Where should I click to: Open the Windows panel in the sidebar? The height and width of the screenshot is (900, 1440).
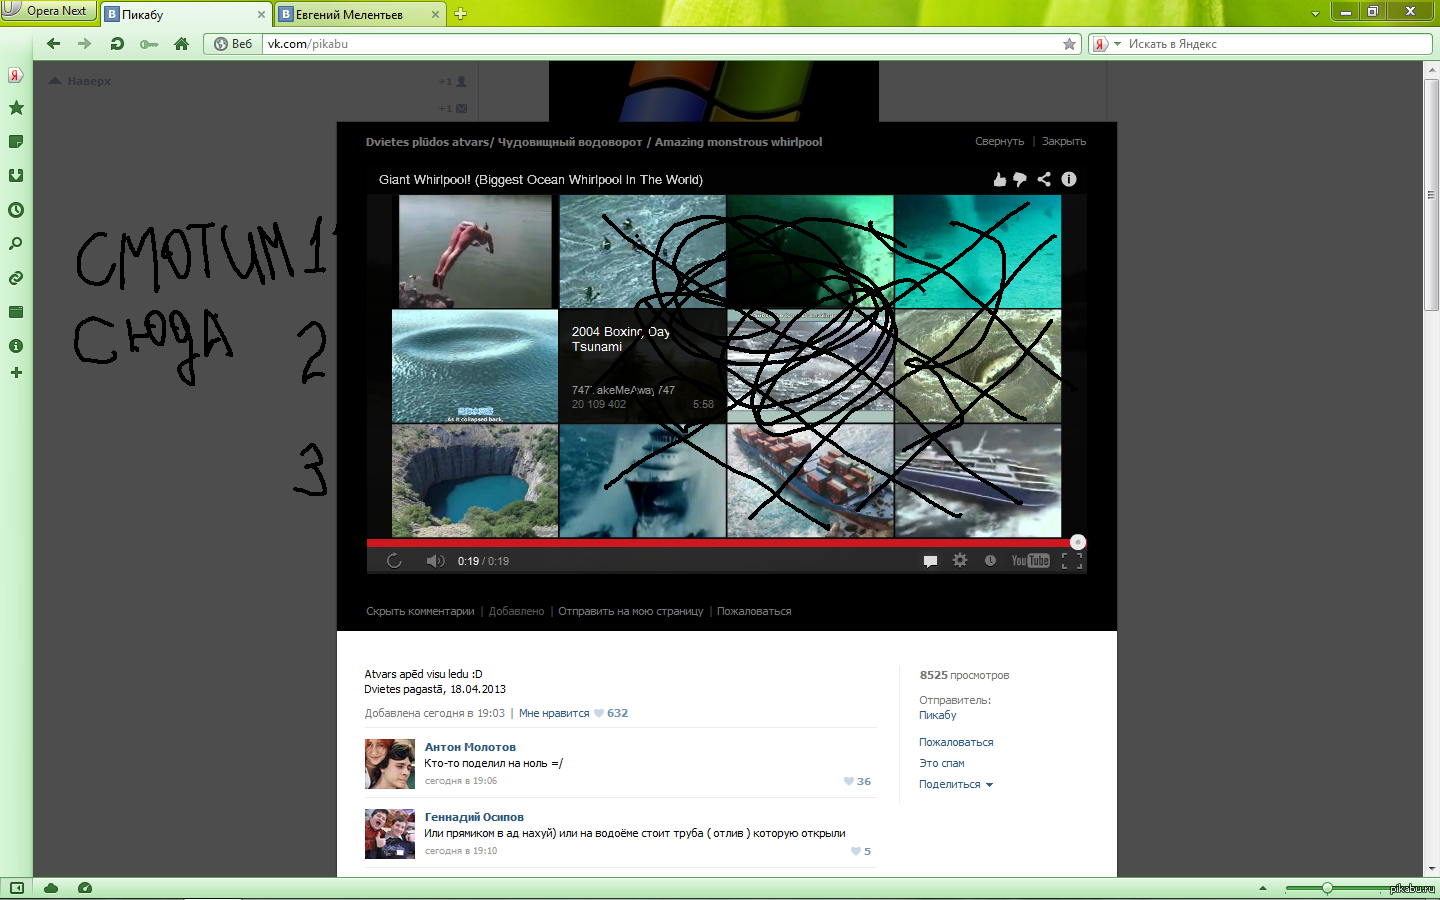tap(16, 312)
